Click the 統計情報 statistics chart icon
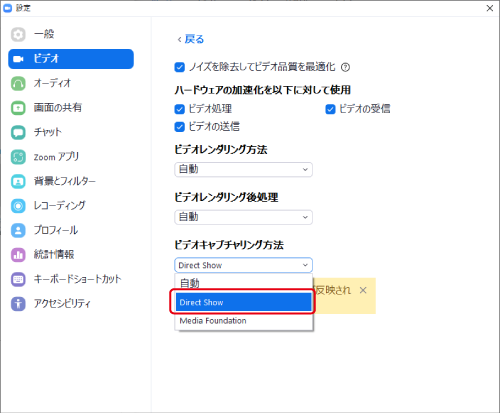The image size is (500, 413). 18,255
